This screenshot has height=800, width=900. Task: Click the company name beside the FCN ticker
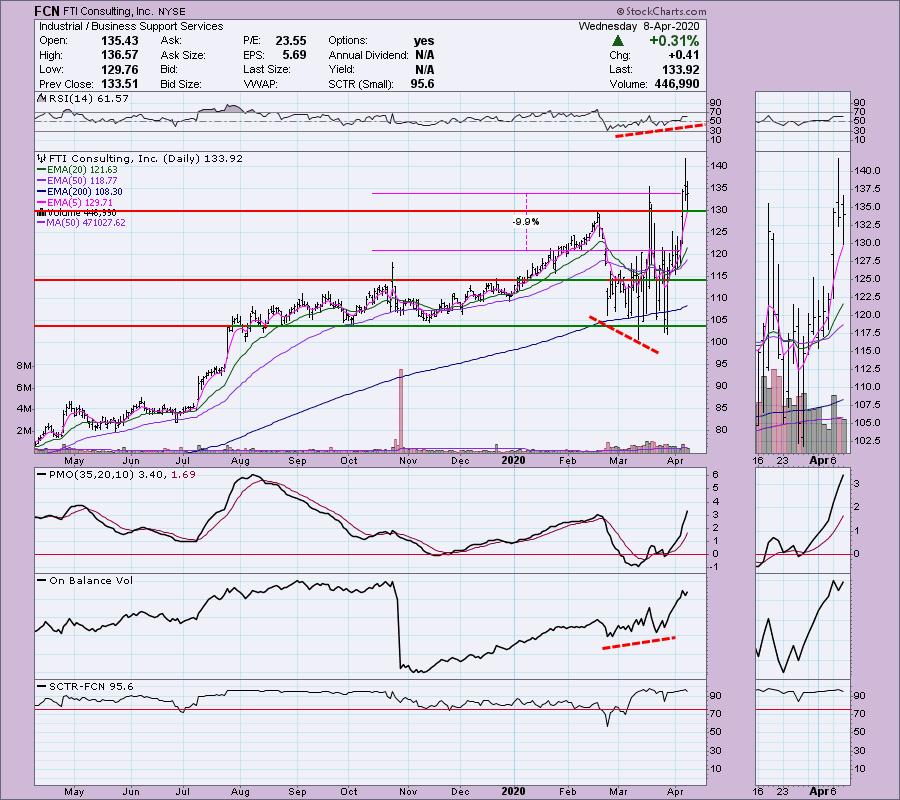tap(110, 11)
